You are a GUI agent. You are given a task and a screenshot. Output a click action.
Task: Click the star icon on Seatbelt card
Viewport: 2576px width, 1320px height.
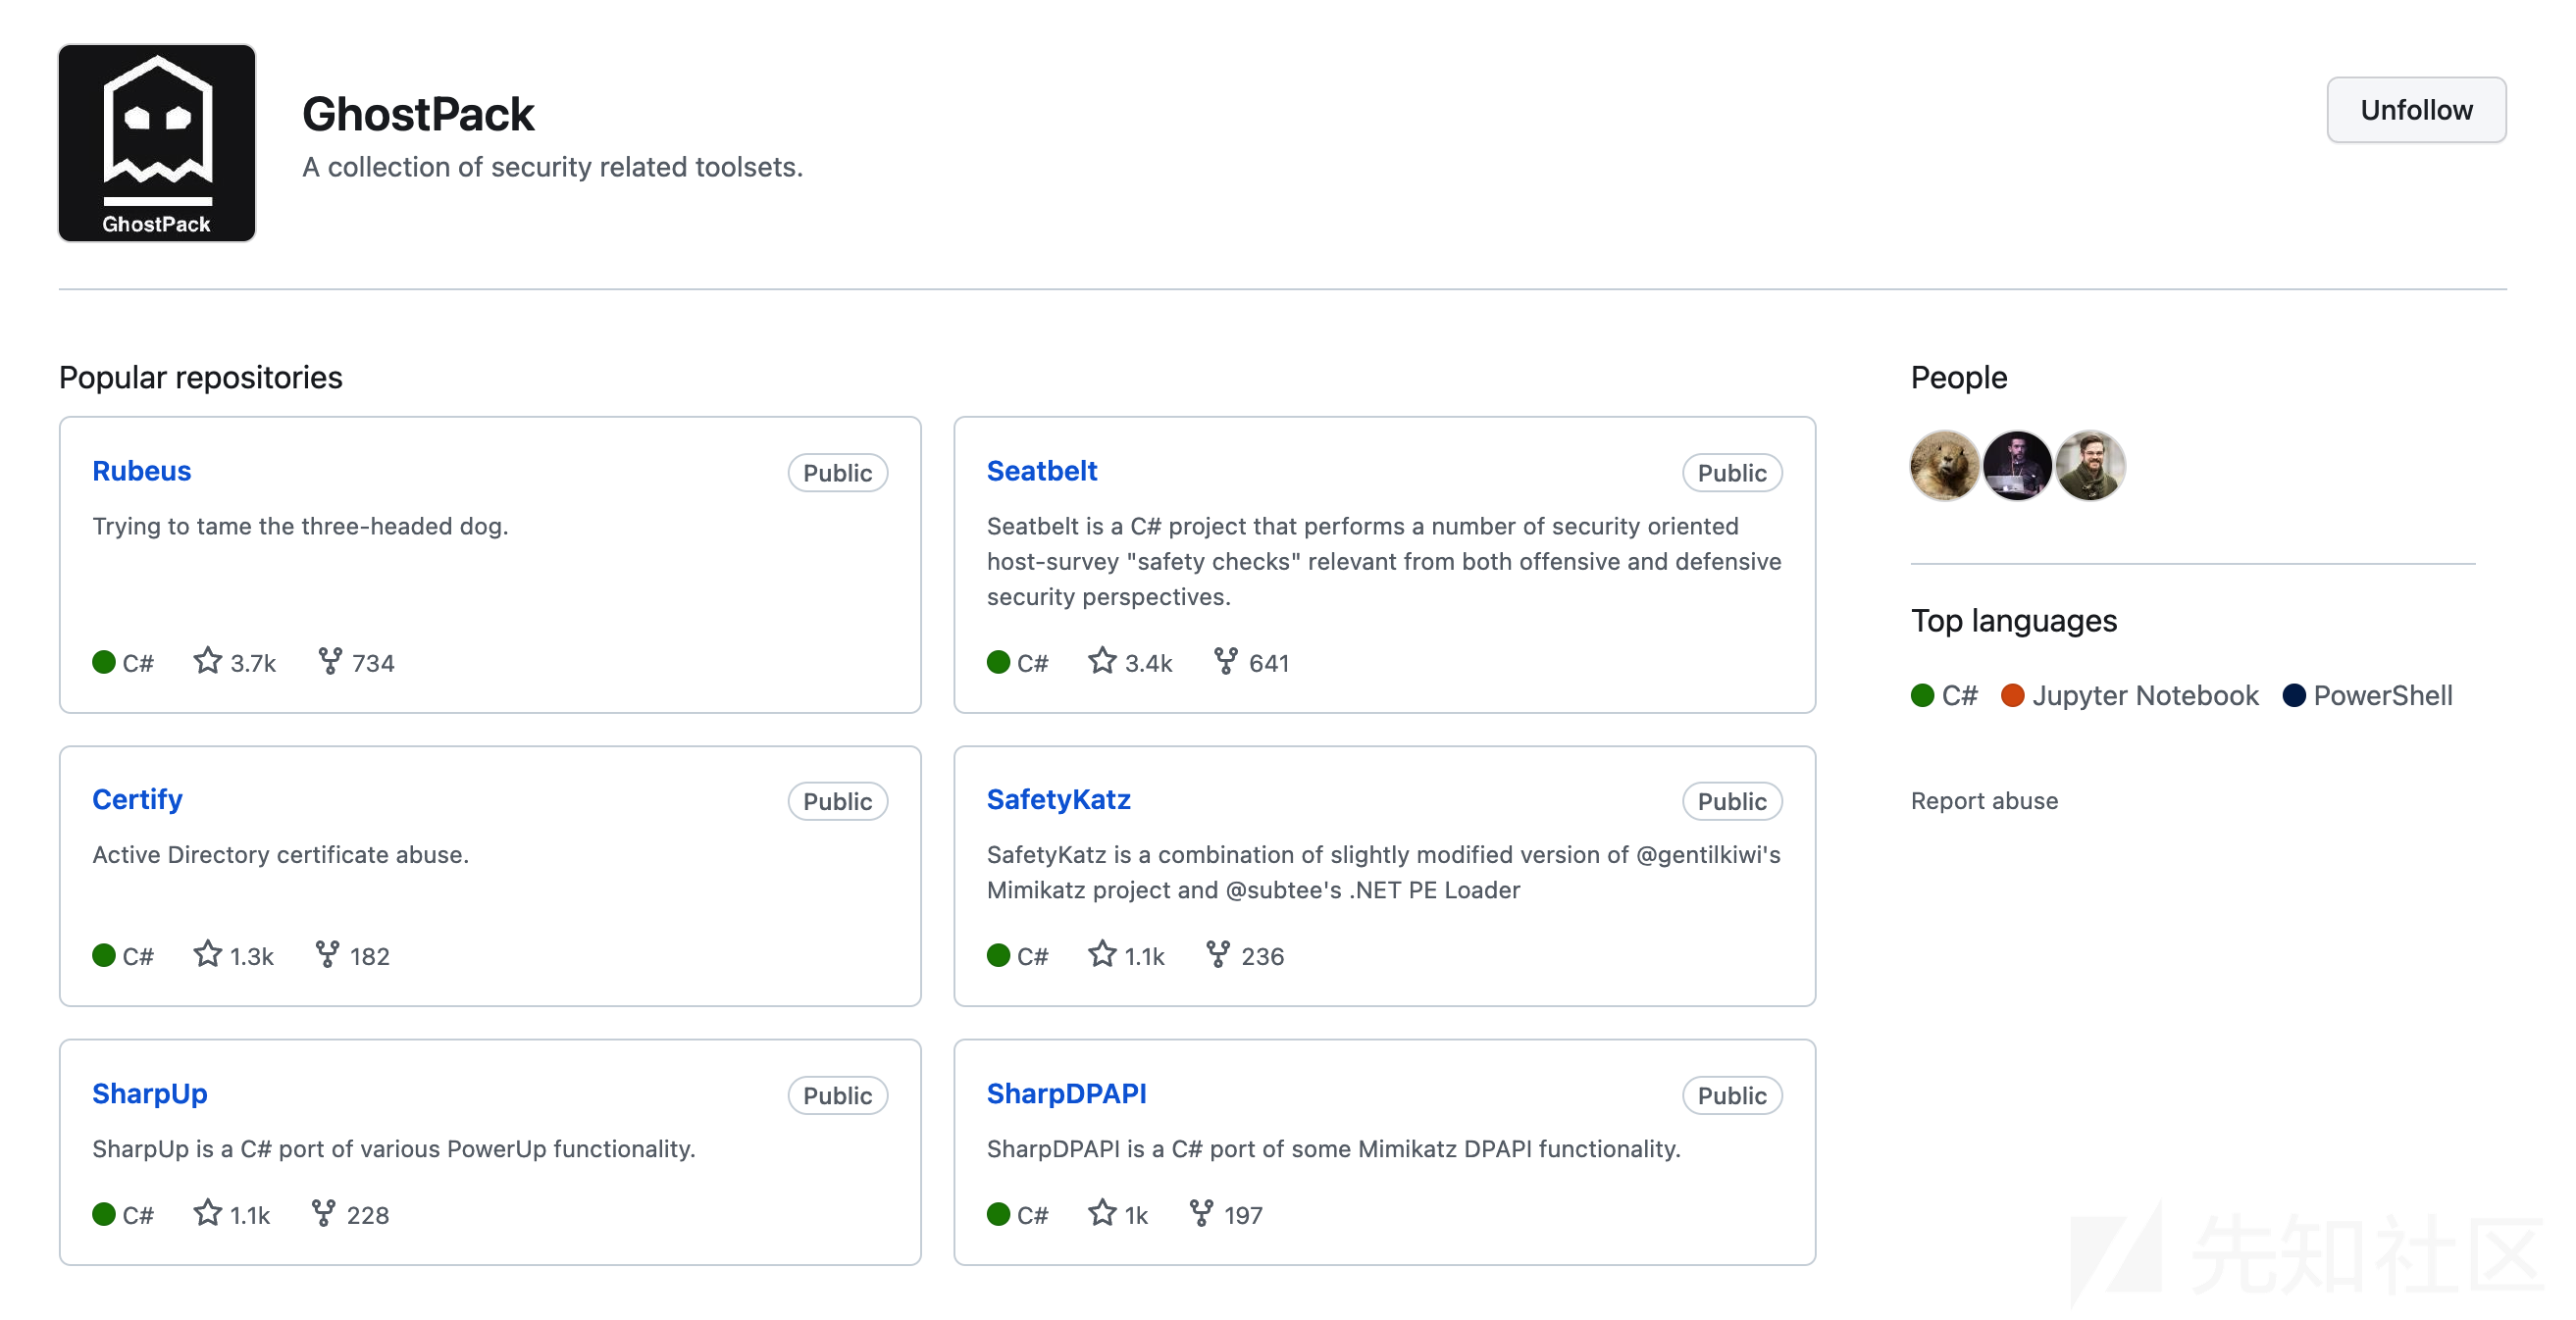point(1102,661)
